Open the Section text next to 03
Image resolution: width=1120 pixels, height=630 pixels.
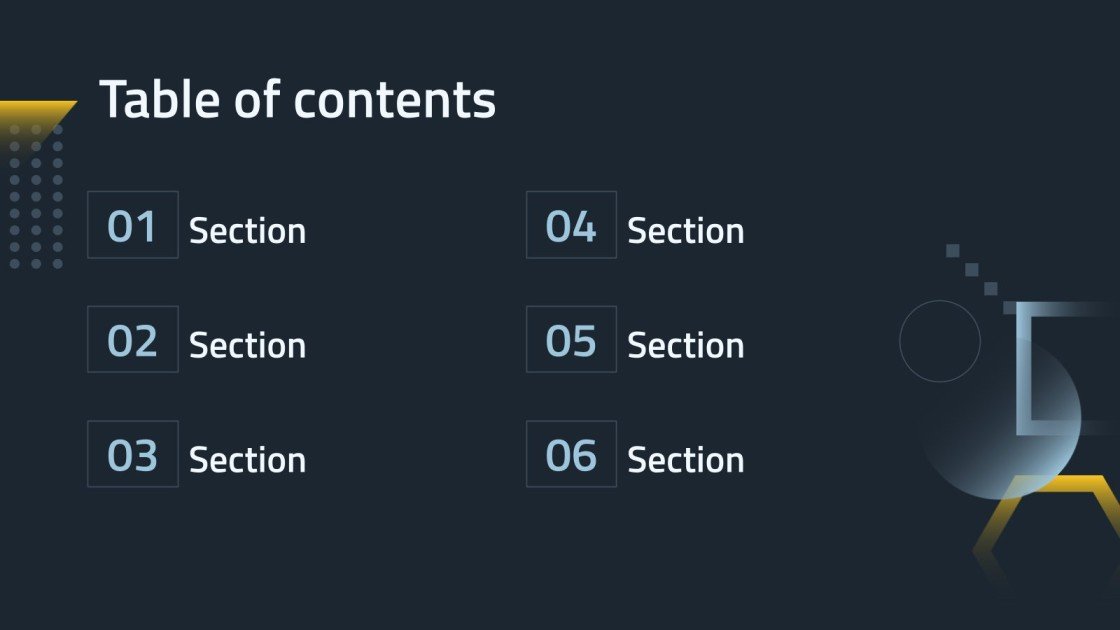(247, 460)
